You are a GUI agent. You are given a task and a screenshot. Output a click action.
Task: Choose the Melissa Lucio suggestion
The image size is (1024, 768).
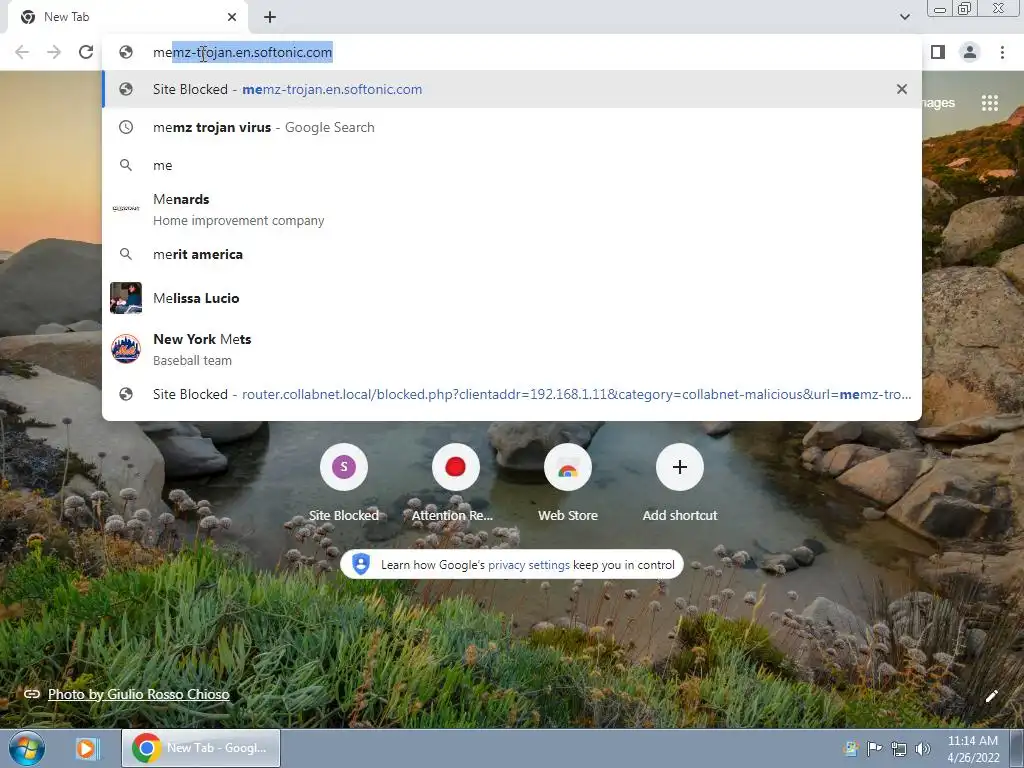pyautogui.click(x=511, y=298)
